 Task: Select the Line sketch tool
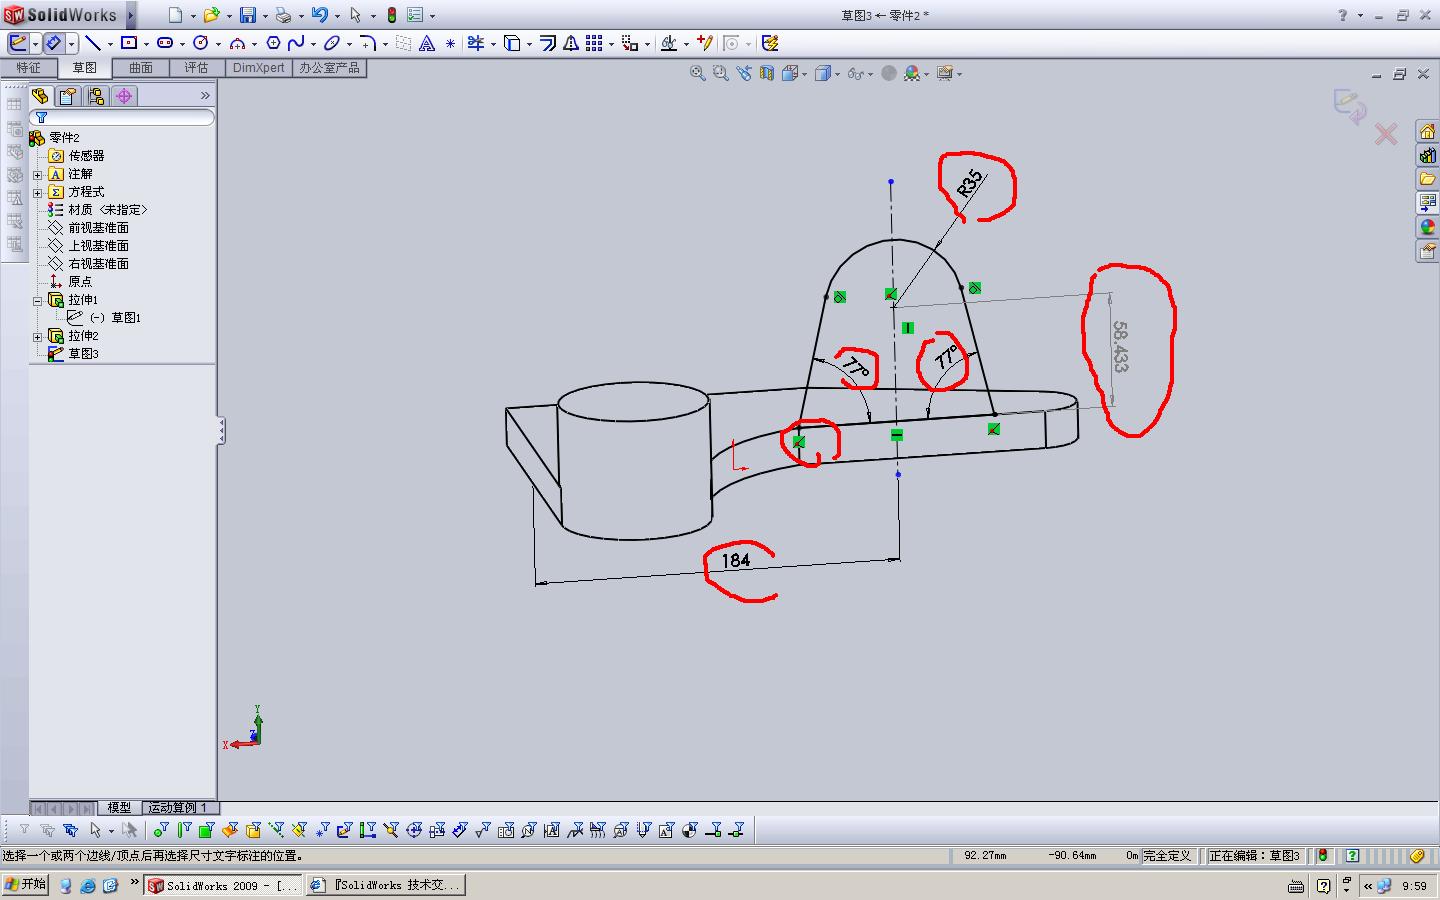pos(93,43)
